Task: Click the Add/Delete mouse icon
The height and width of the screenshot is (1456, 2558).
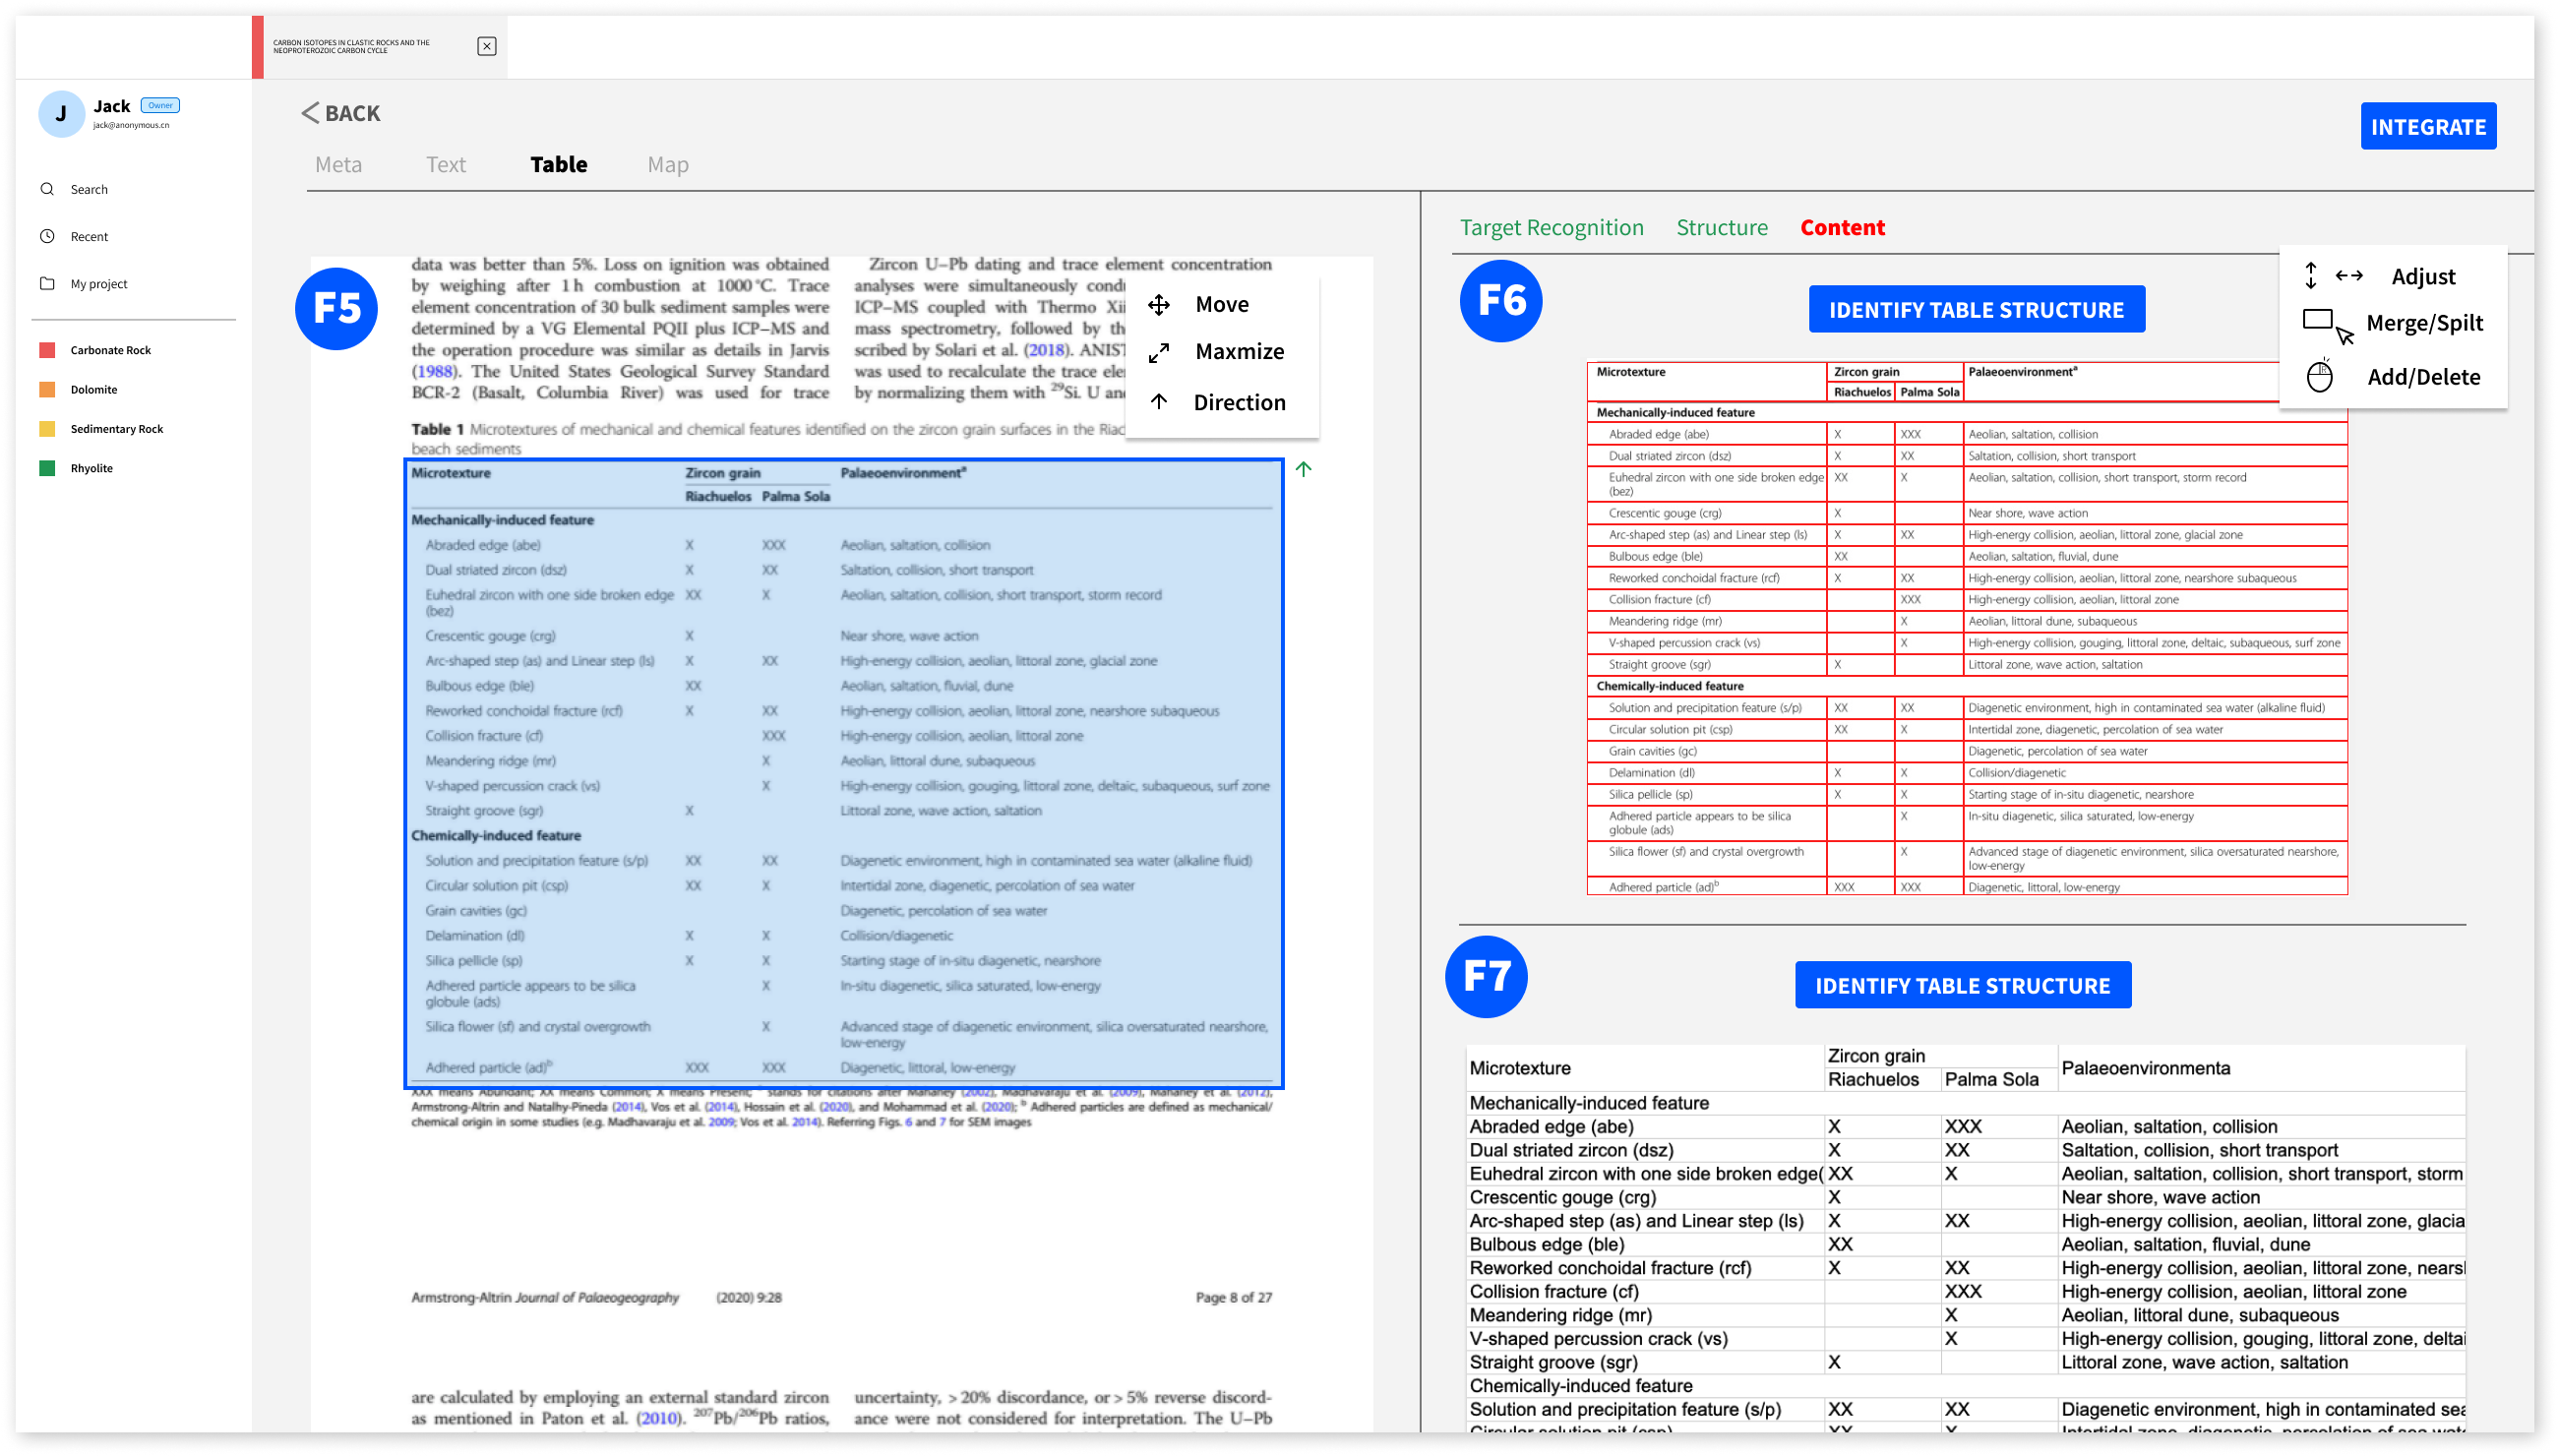Action: coord(2319,377)
